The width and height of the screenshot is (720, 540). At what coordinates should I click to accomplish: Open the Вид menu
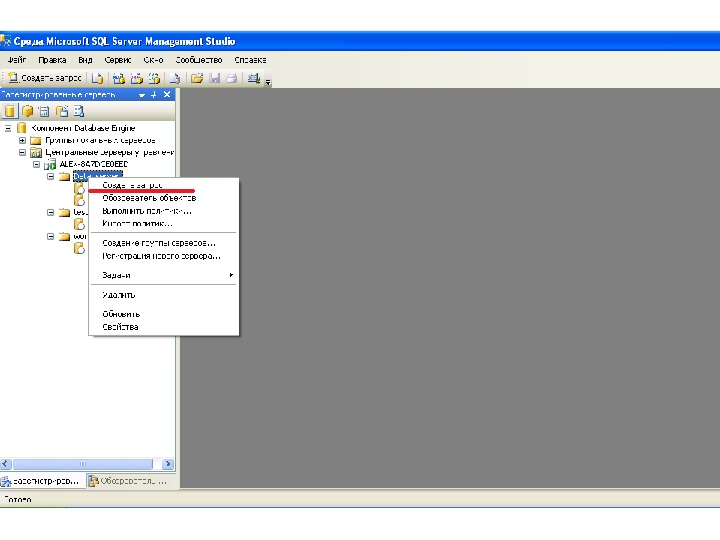85,60
